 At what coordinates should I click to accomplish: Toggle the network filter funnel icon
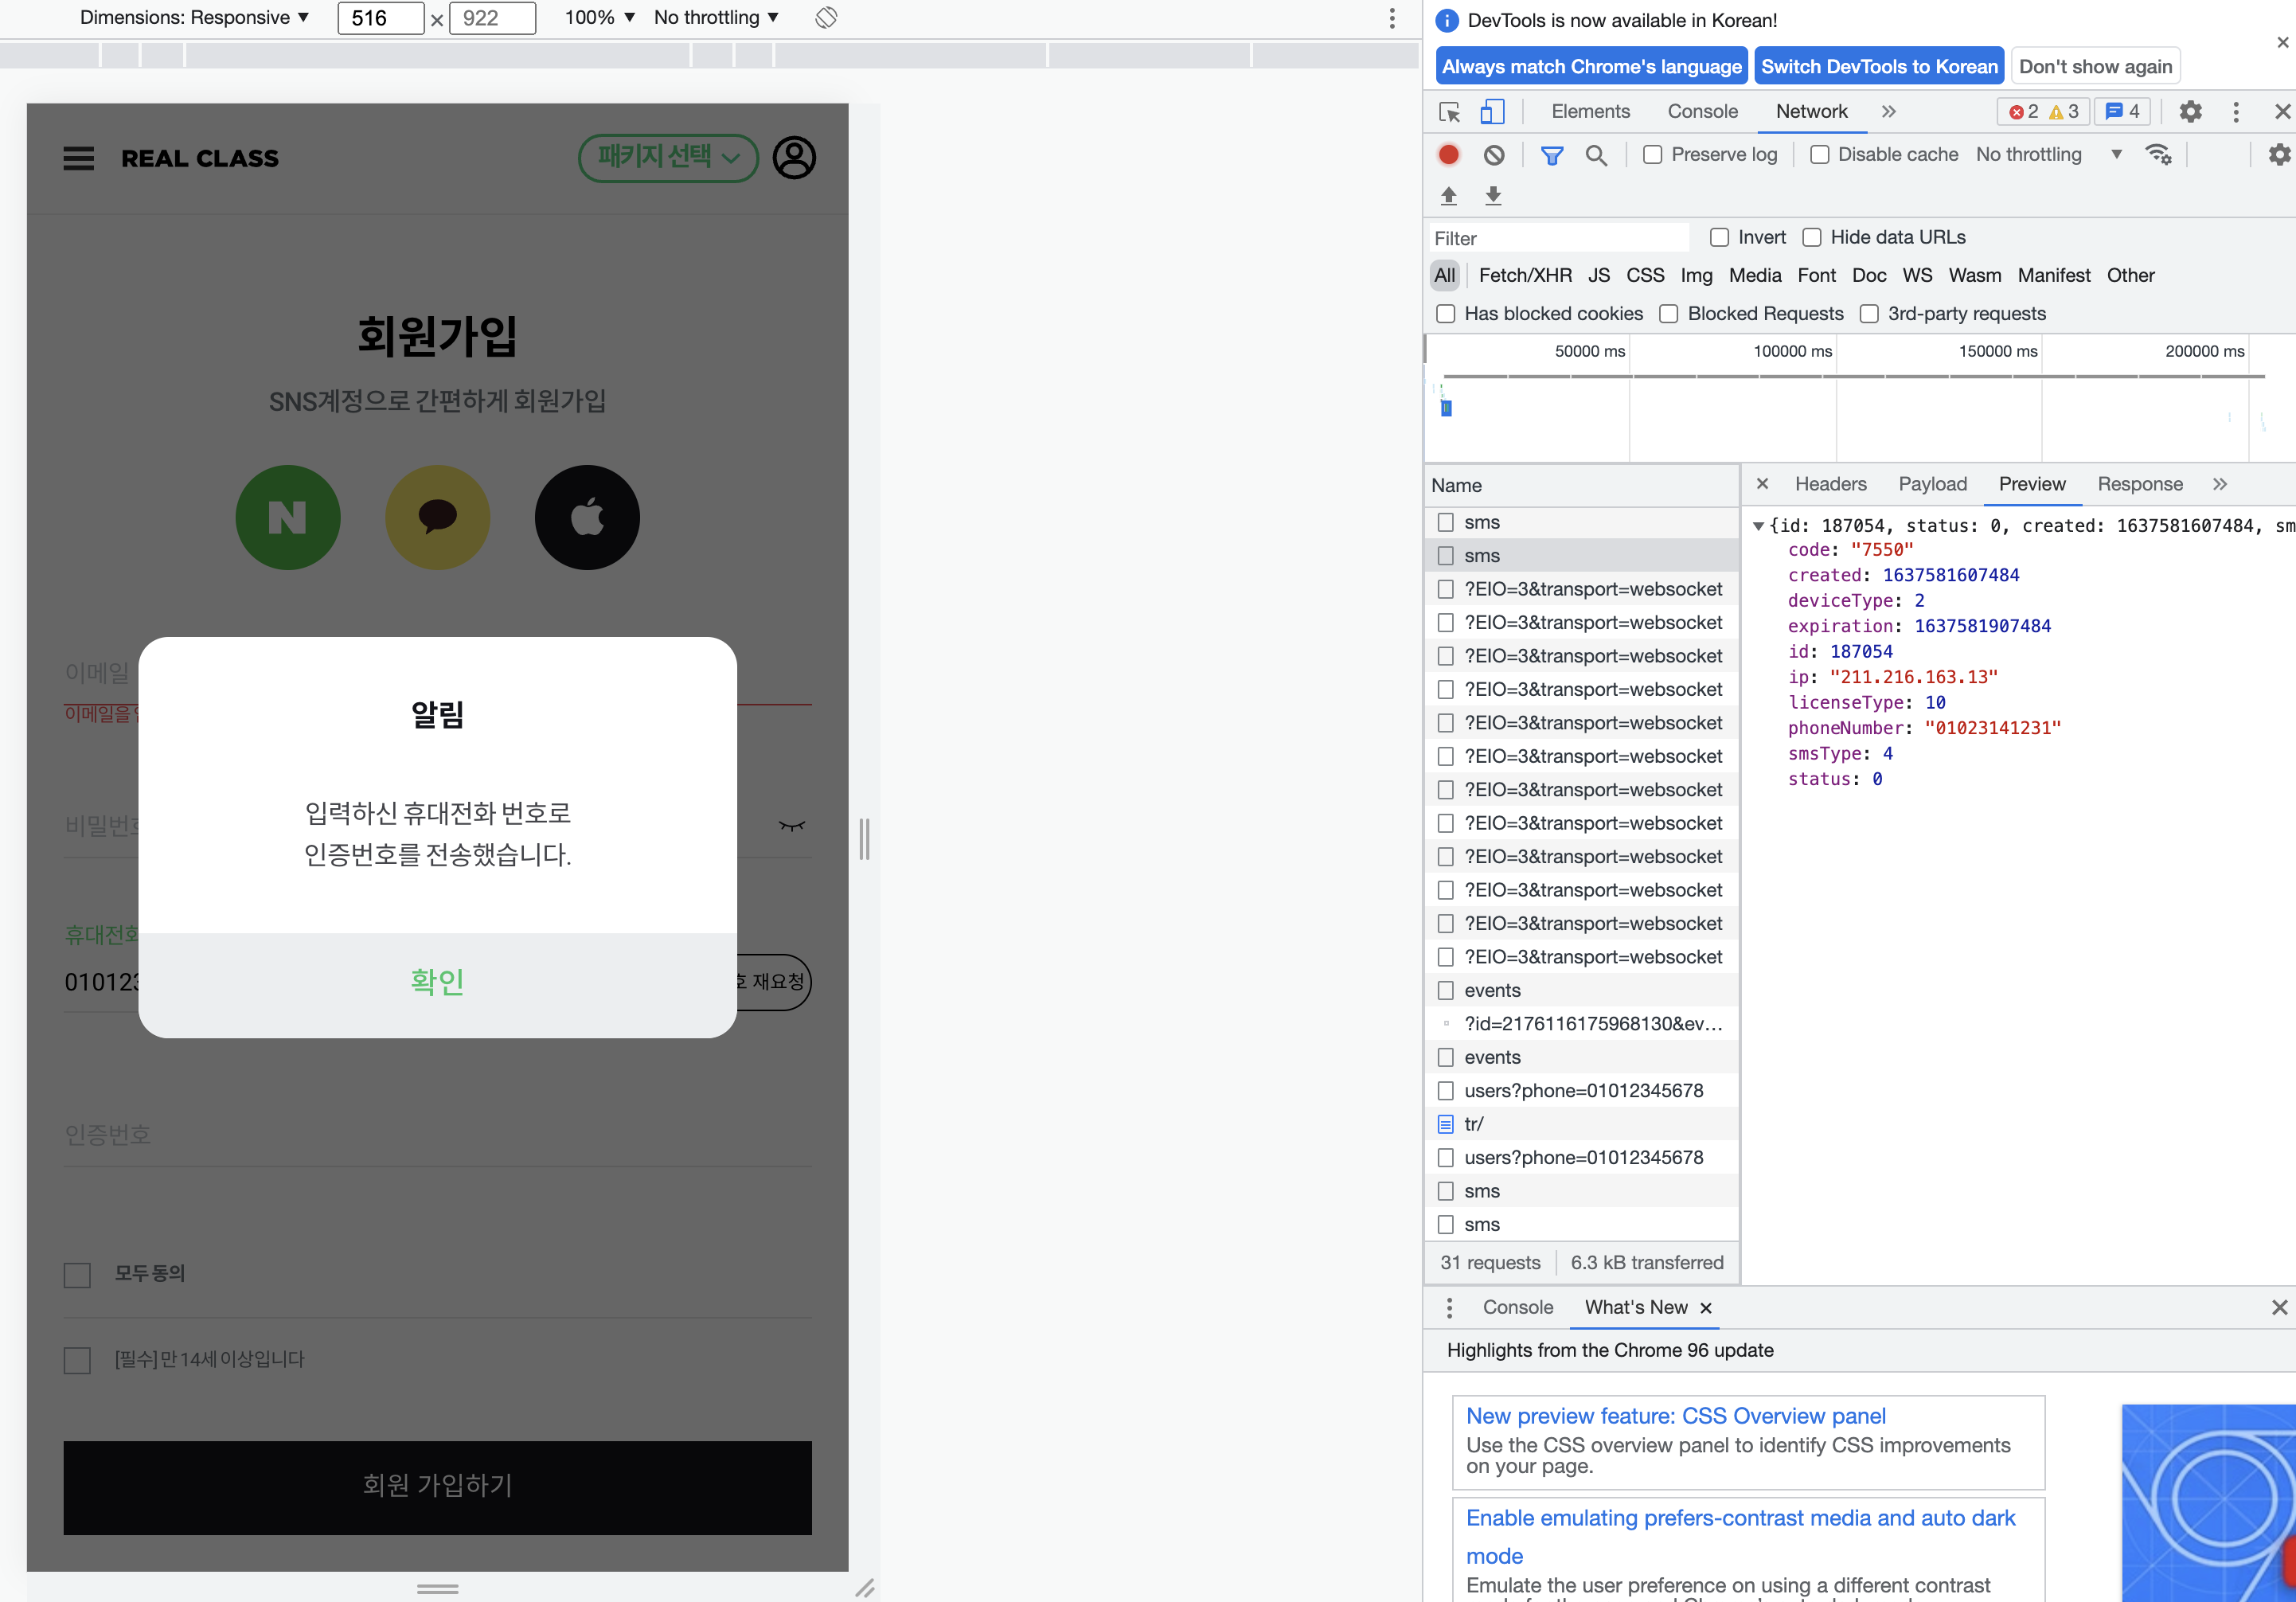[x=1551, y=155]
